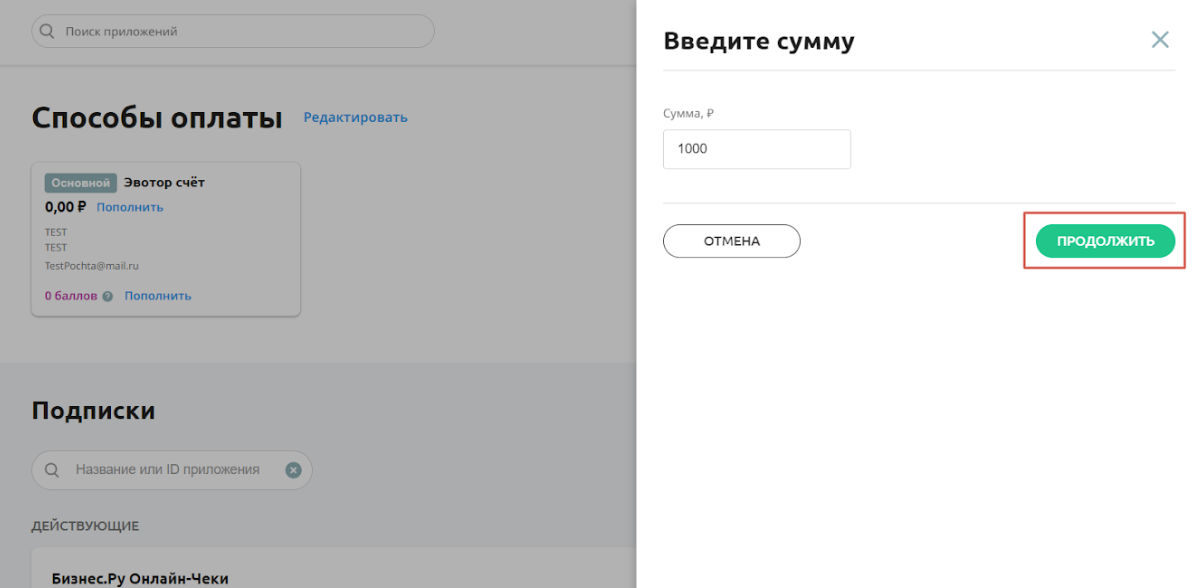Open the Редактировать link next to Способы оплаты
This screenshot has height=588, width=1196.
(355, 117)
